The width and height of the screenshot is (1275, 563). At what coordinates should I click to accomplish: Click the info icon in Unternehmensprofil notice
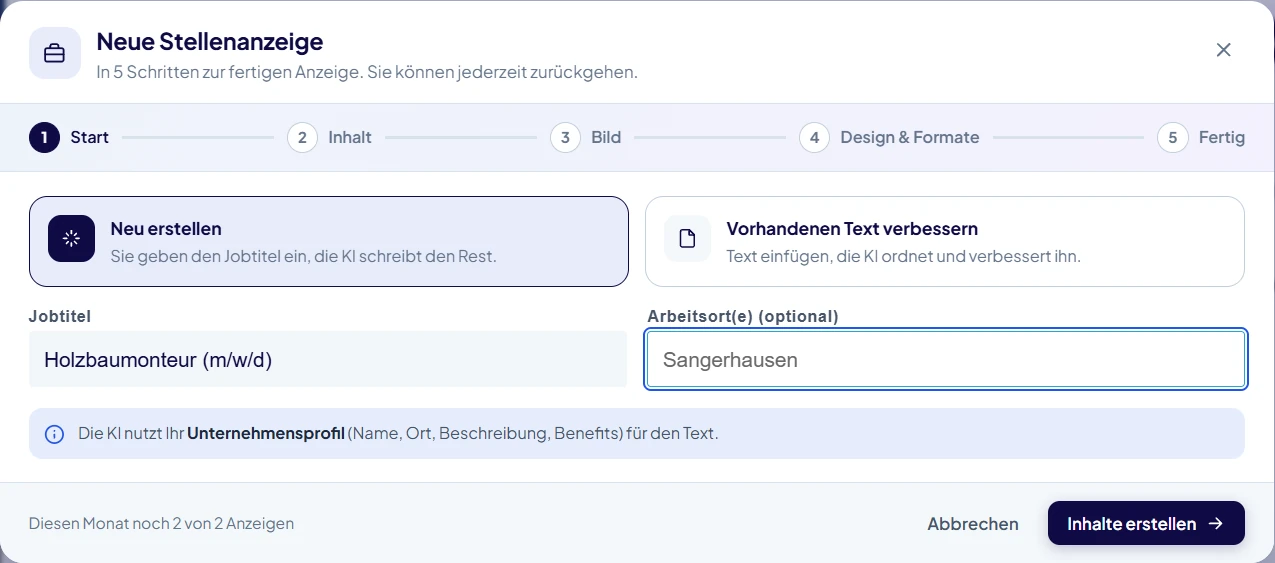pyautogui.click(x=55, y=434)
